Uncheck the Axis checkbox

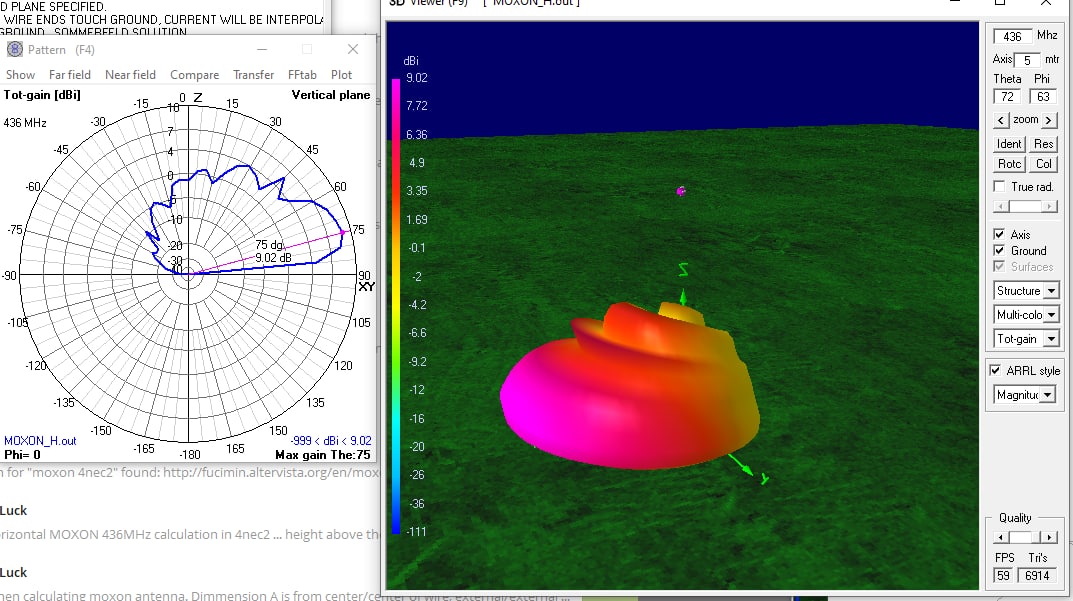(x=999, y=235)
